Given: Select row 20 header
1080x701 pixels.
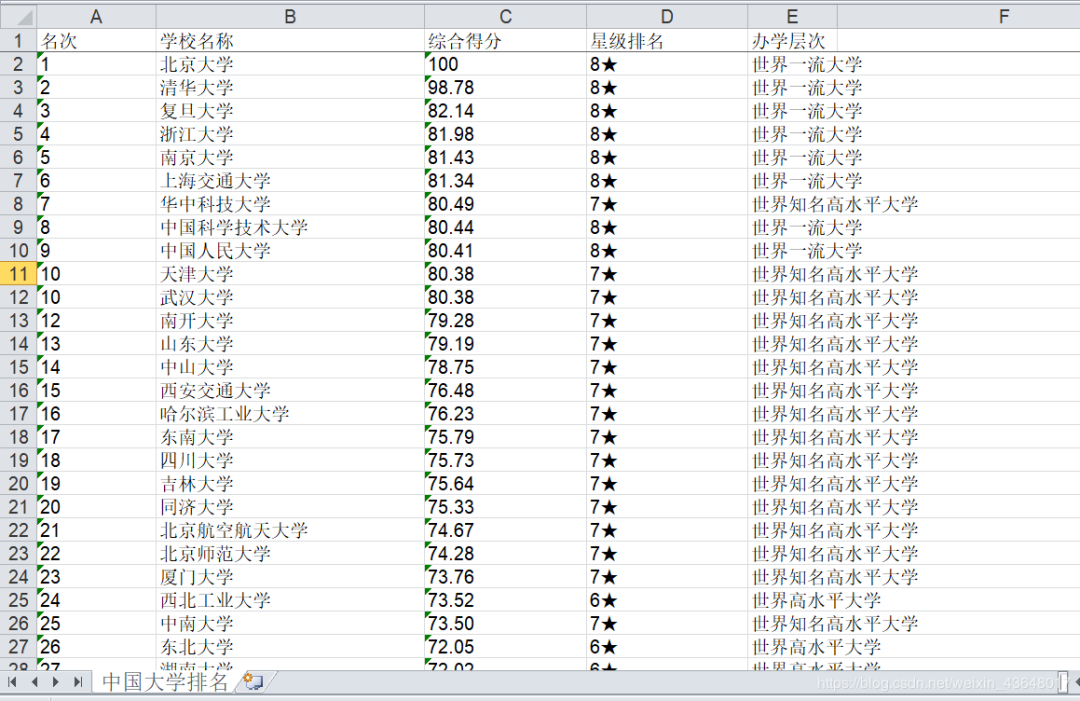Looking at the screenshot, I should tap(19, 483).
